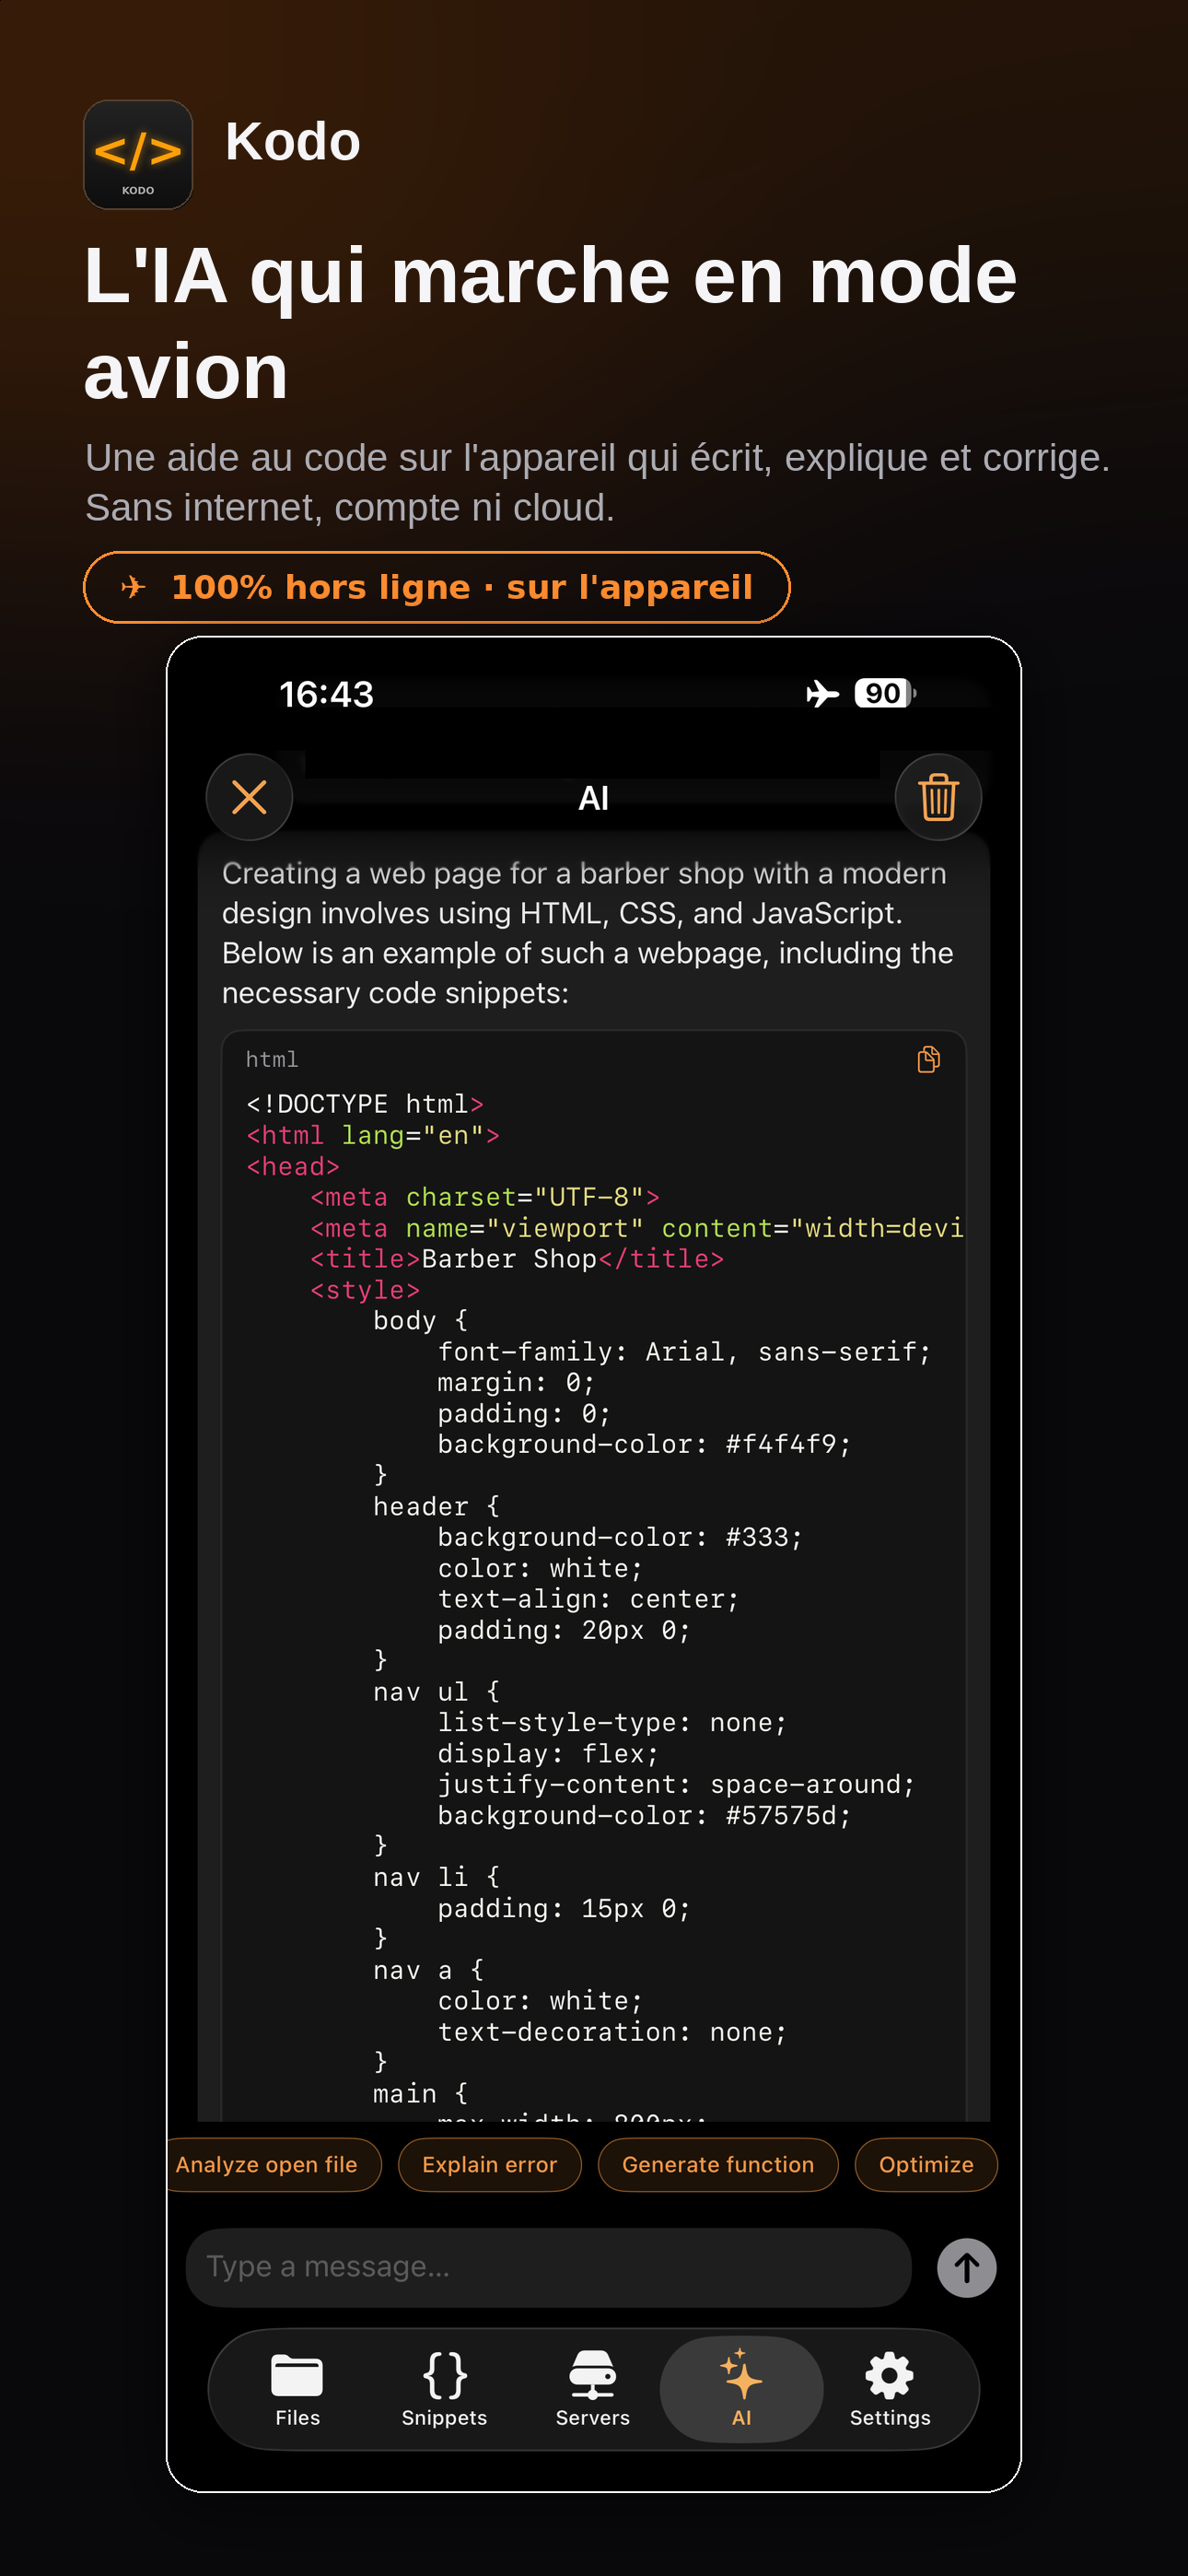Tap the Kodo app name text
The width and height of the screenshot is (1188, 2576).
[292, 141]
